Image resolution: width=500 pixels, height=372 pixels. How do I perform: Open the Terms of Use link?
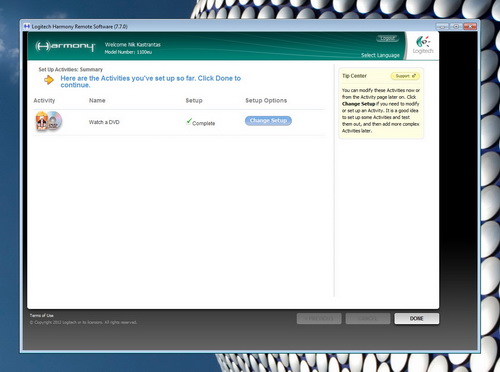pos(42,315)
